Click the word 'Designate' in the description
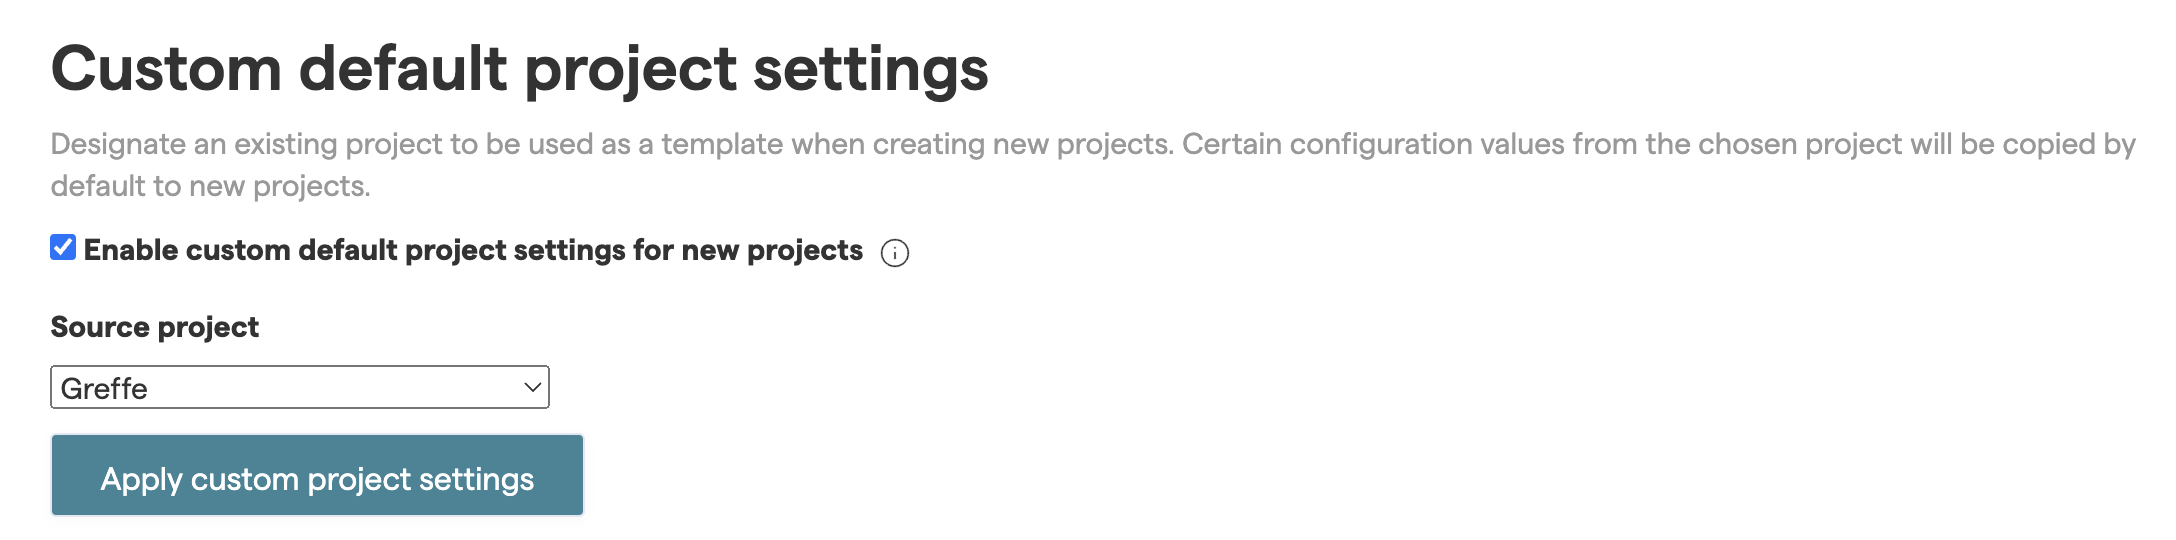2176x540 pixels. point(117,145)
